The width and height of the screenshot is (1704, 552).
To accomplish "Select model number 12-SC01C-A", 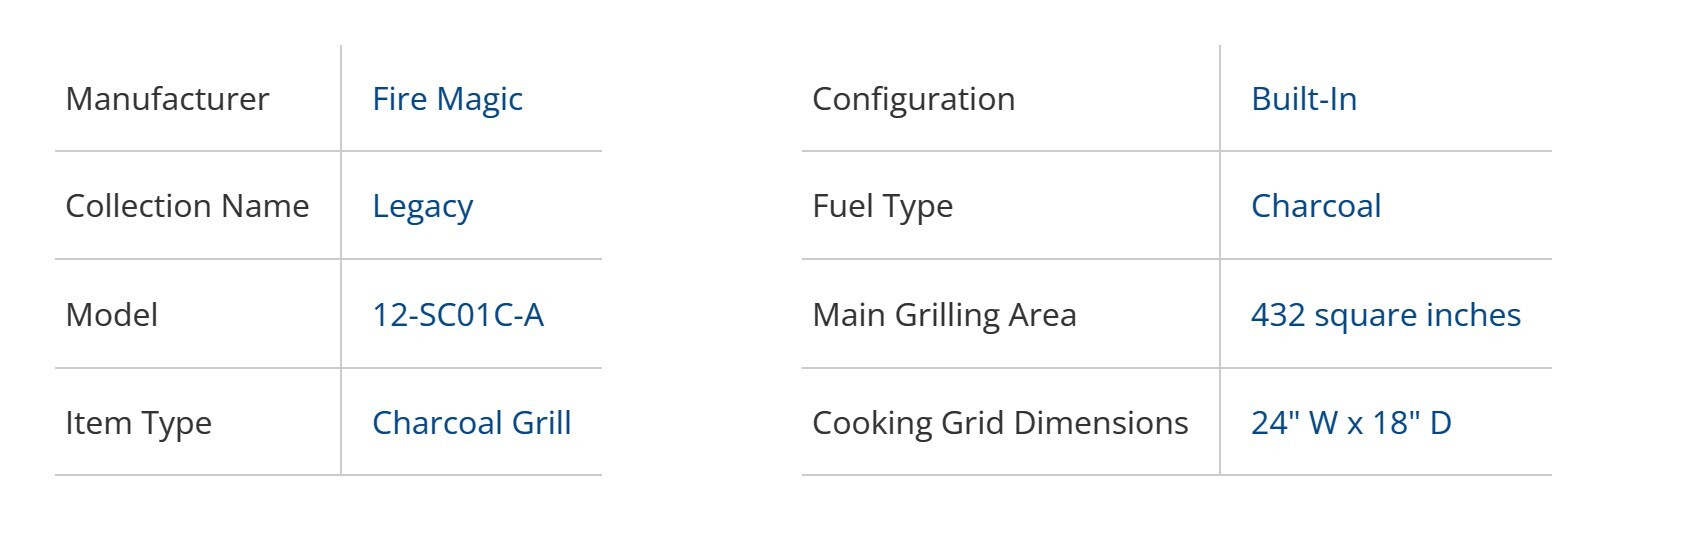I will (457, 315).
